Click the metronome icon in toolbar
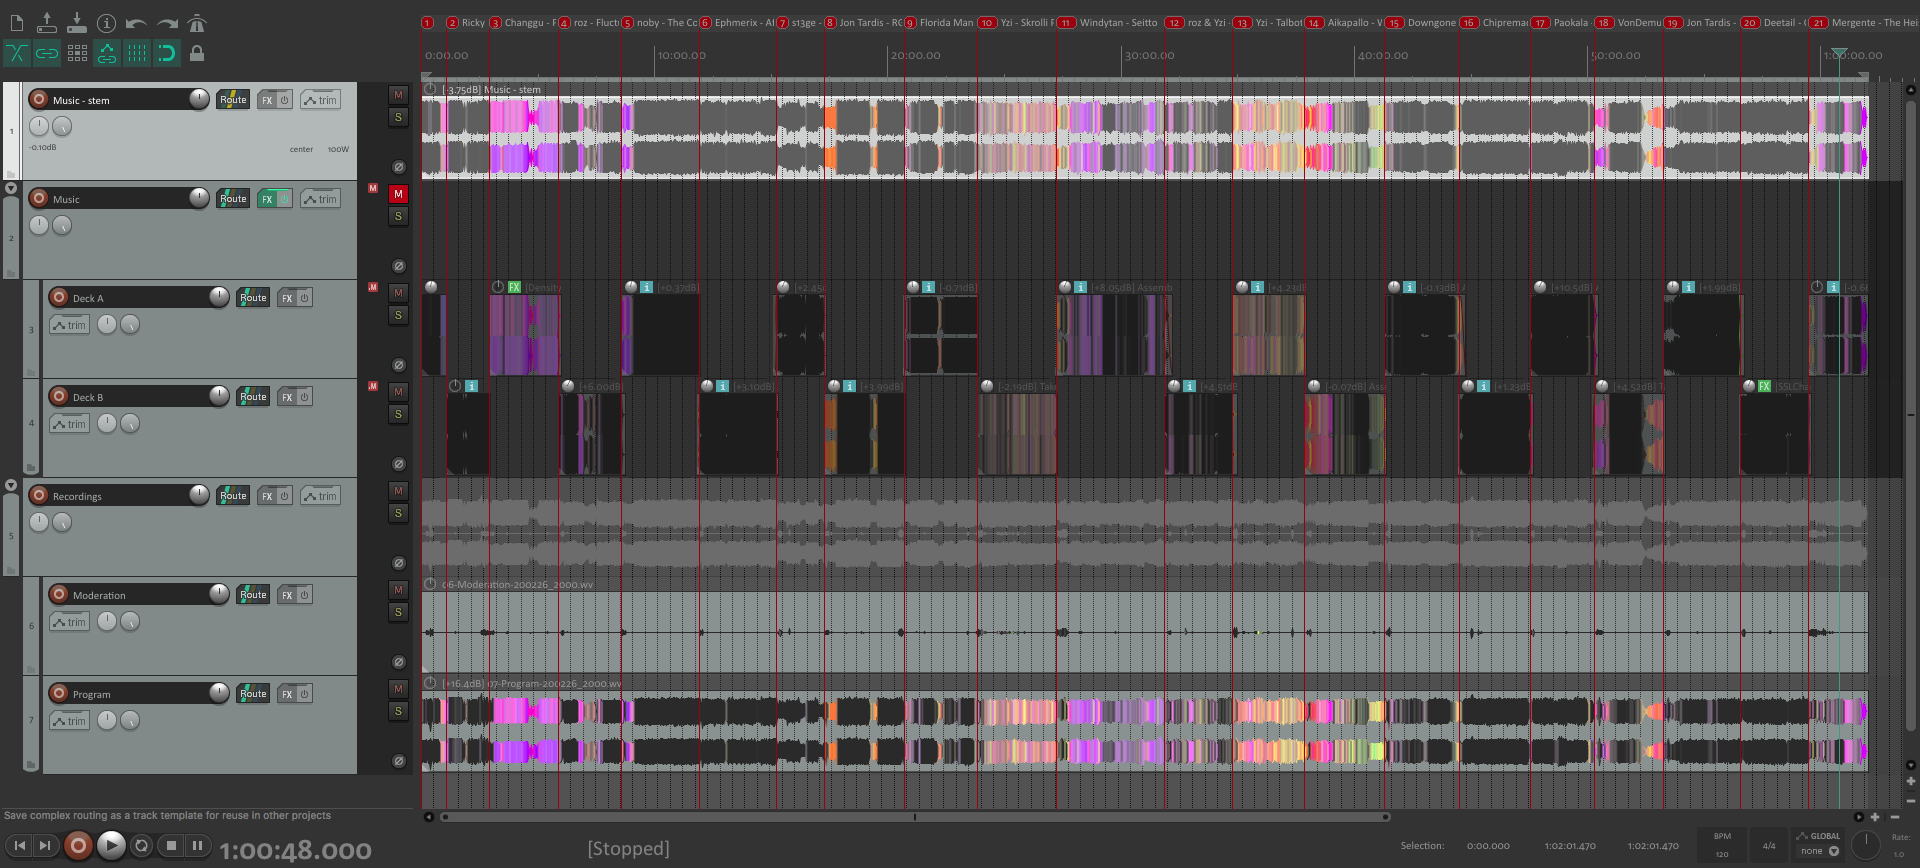Image resolution: width=1920 pixels, height=868 pixels. [x=197, y=23]
